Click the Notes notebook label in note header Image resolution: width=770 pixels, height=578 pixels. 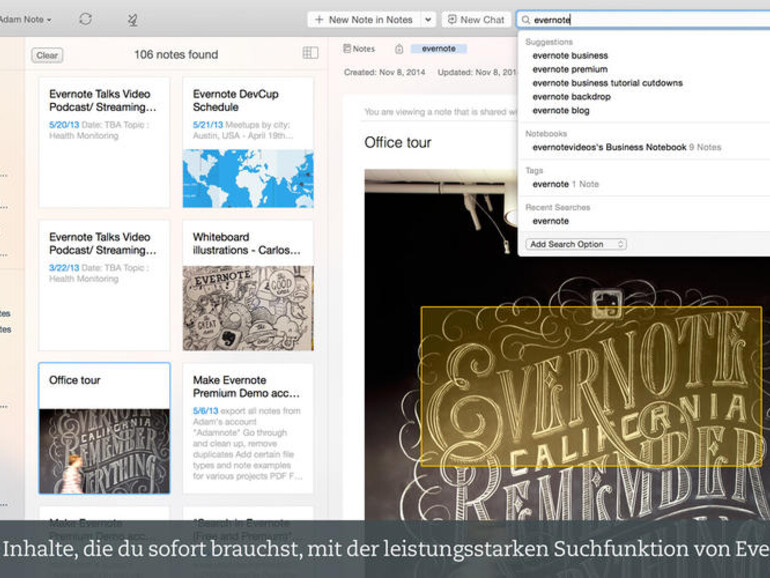click(359, 49)
